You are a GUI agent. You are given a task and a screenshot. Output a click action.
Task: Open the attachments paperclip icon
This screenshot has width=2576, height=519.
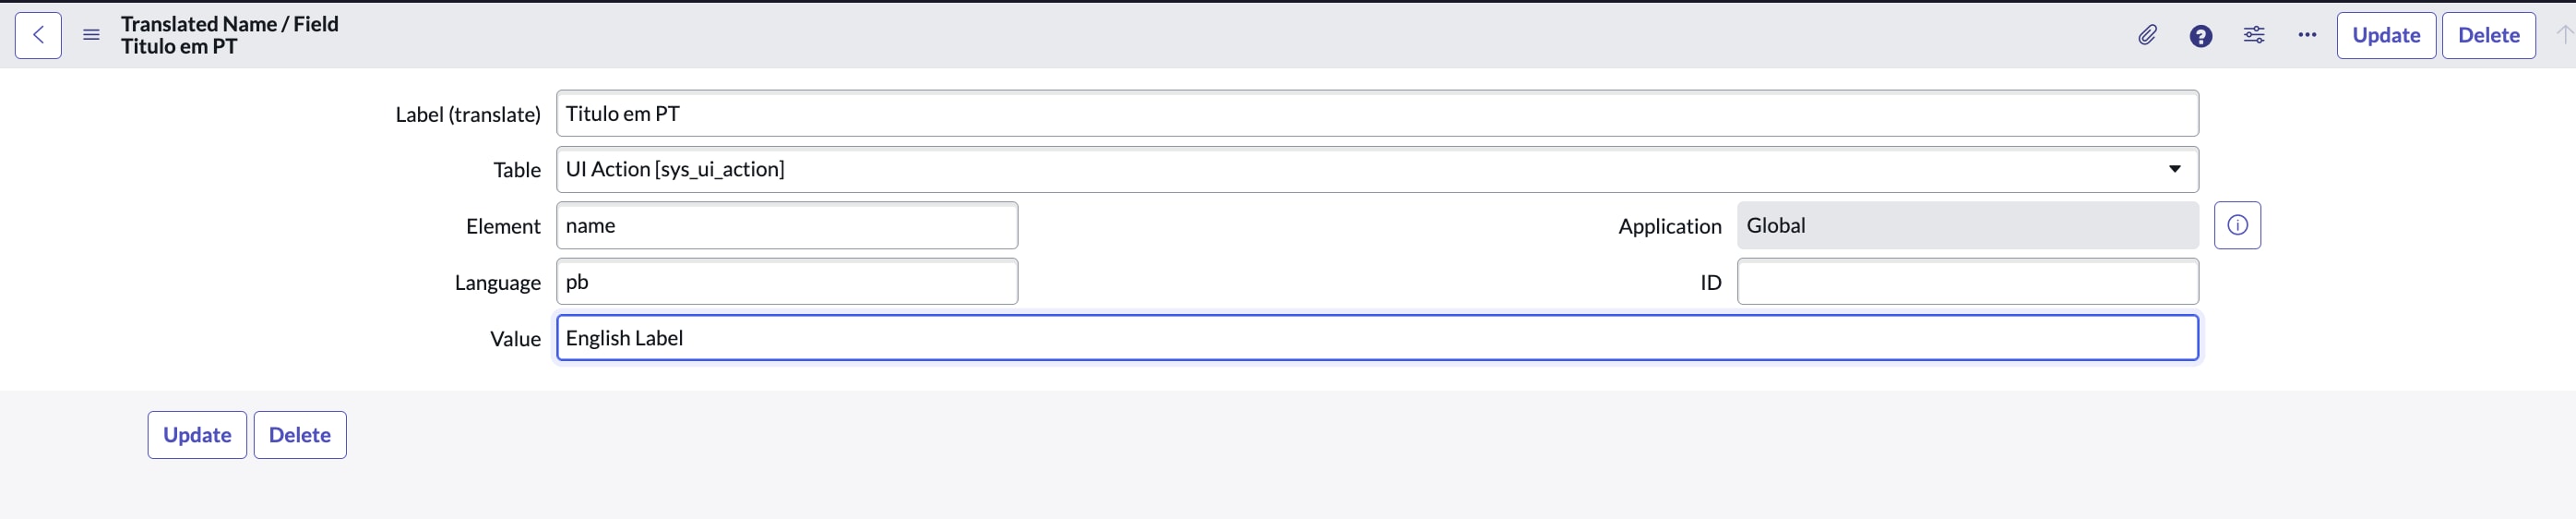click(x=2147, y=35)
